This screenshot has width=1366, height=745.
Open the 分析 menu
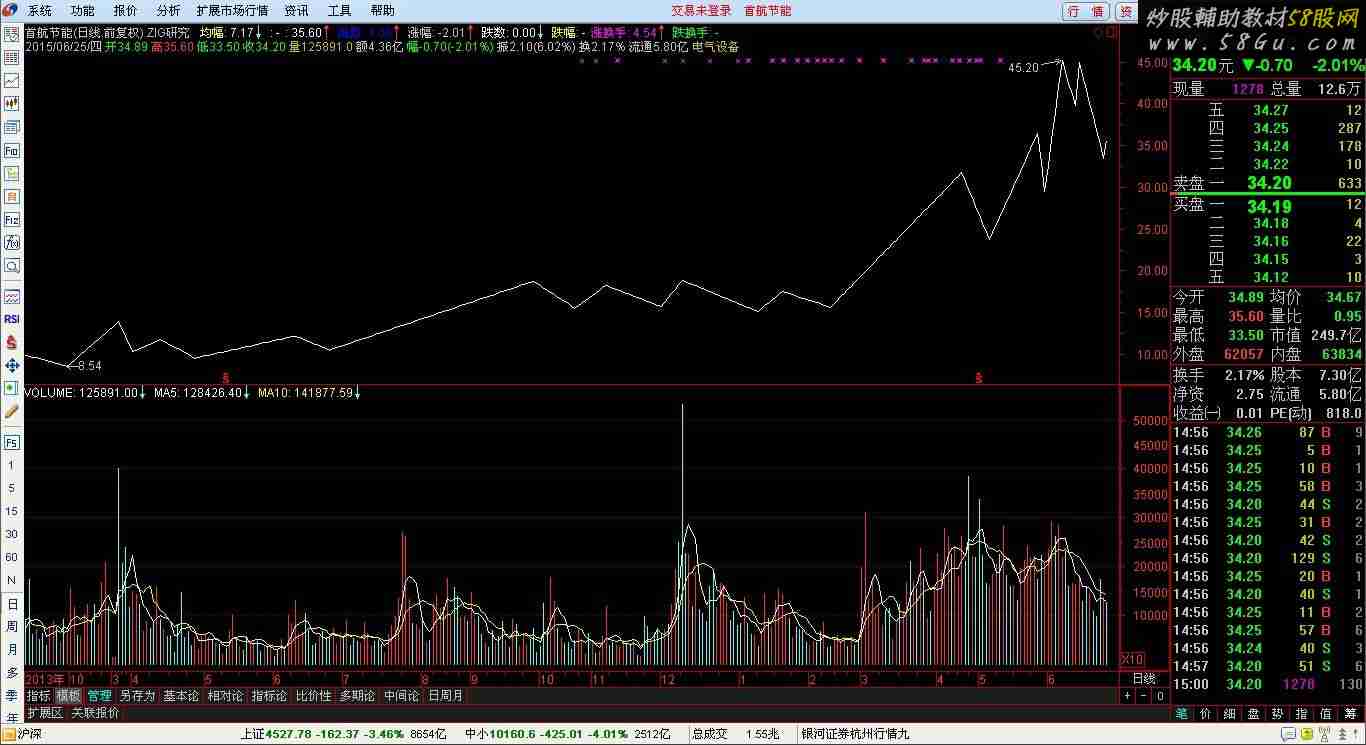169,11
